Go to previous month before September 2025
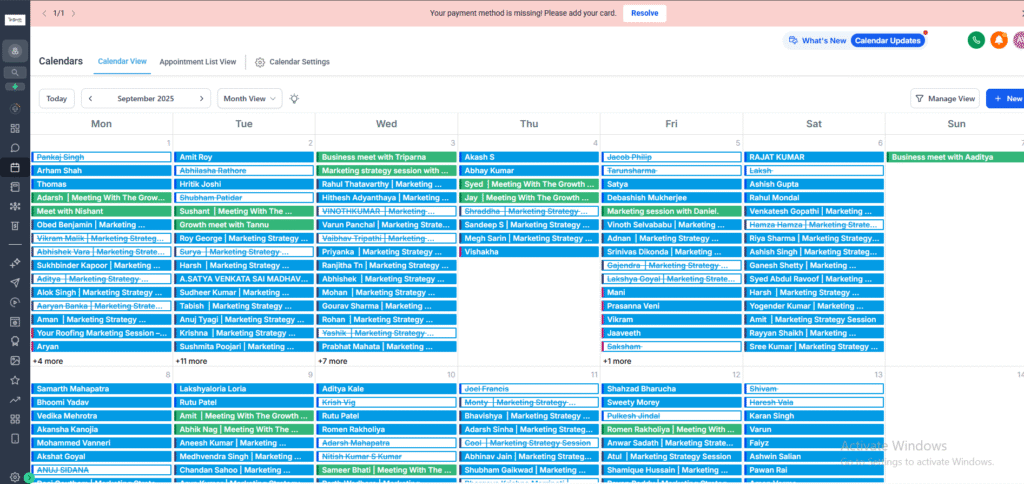Viewport: 1024px width, 484px height. tap(90, 98)
